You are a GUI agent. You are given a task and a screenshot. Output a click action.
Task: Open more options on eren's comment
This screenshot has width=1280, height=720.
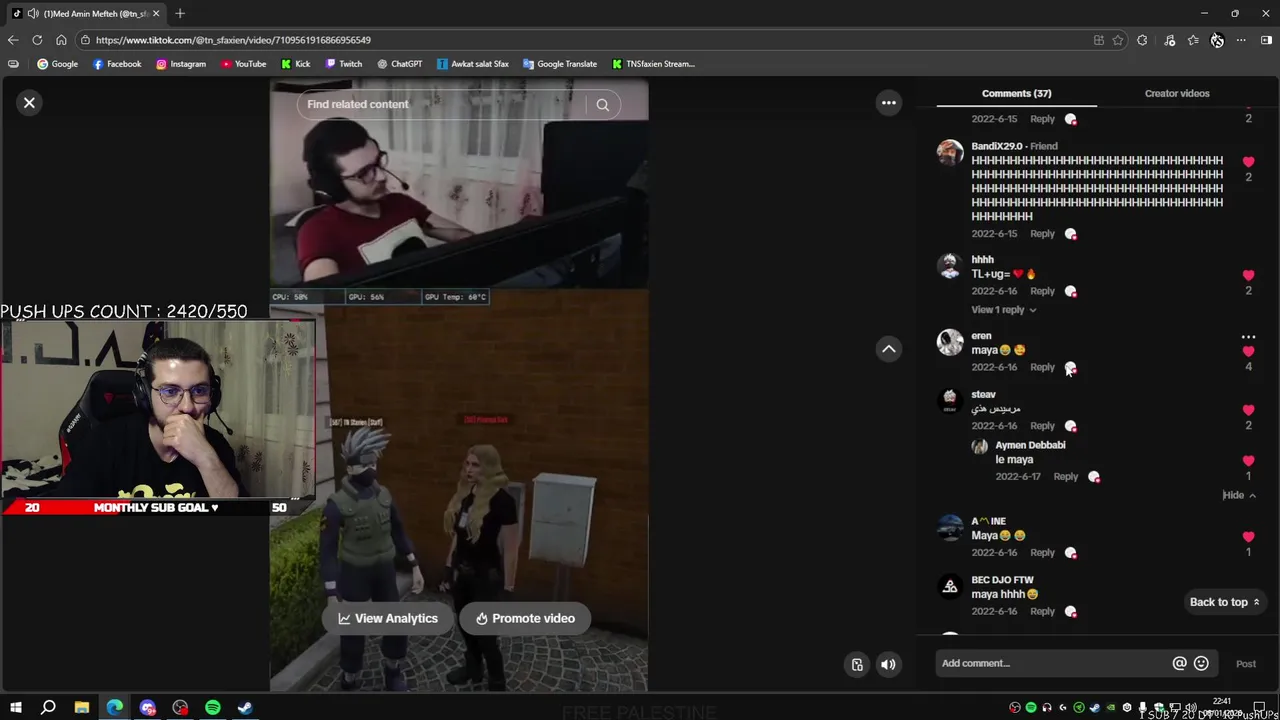tap(1248, 337)
